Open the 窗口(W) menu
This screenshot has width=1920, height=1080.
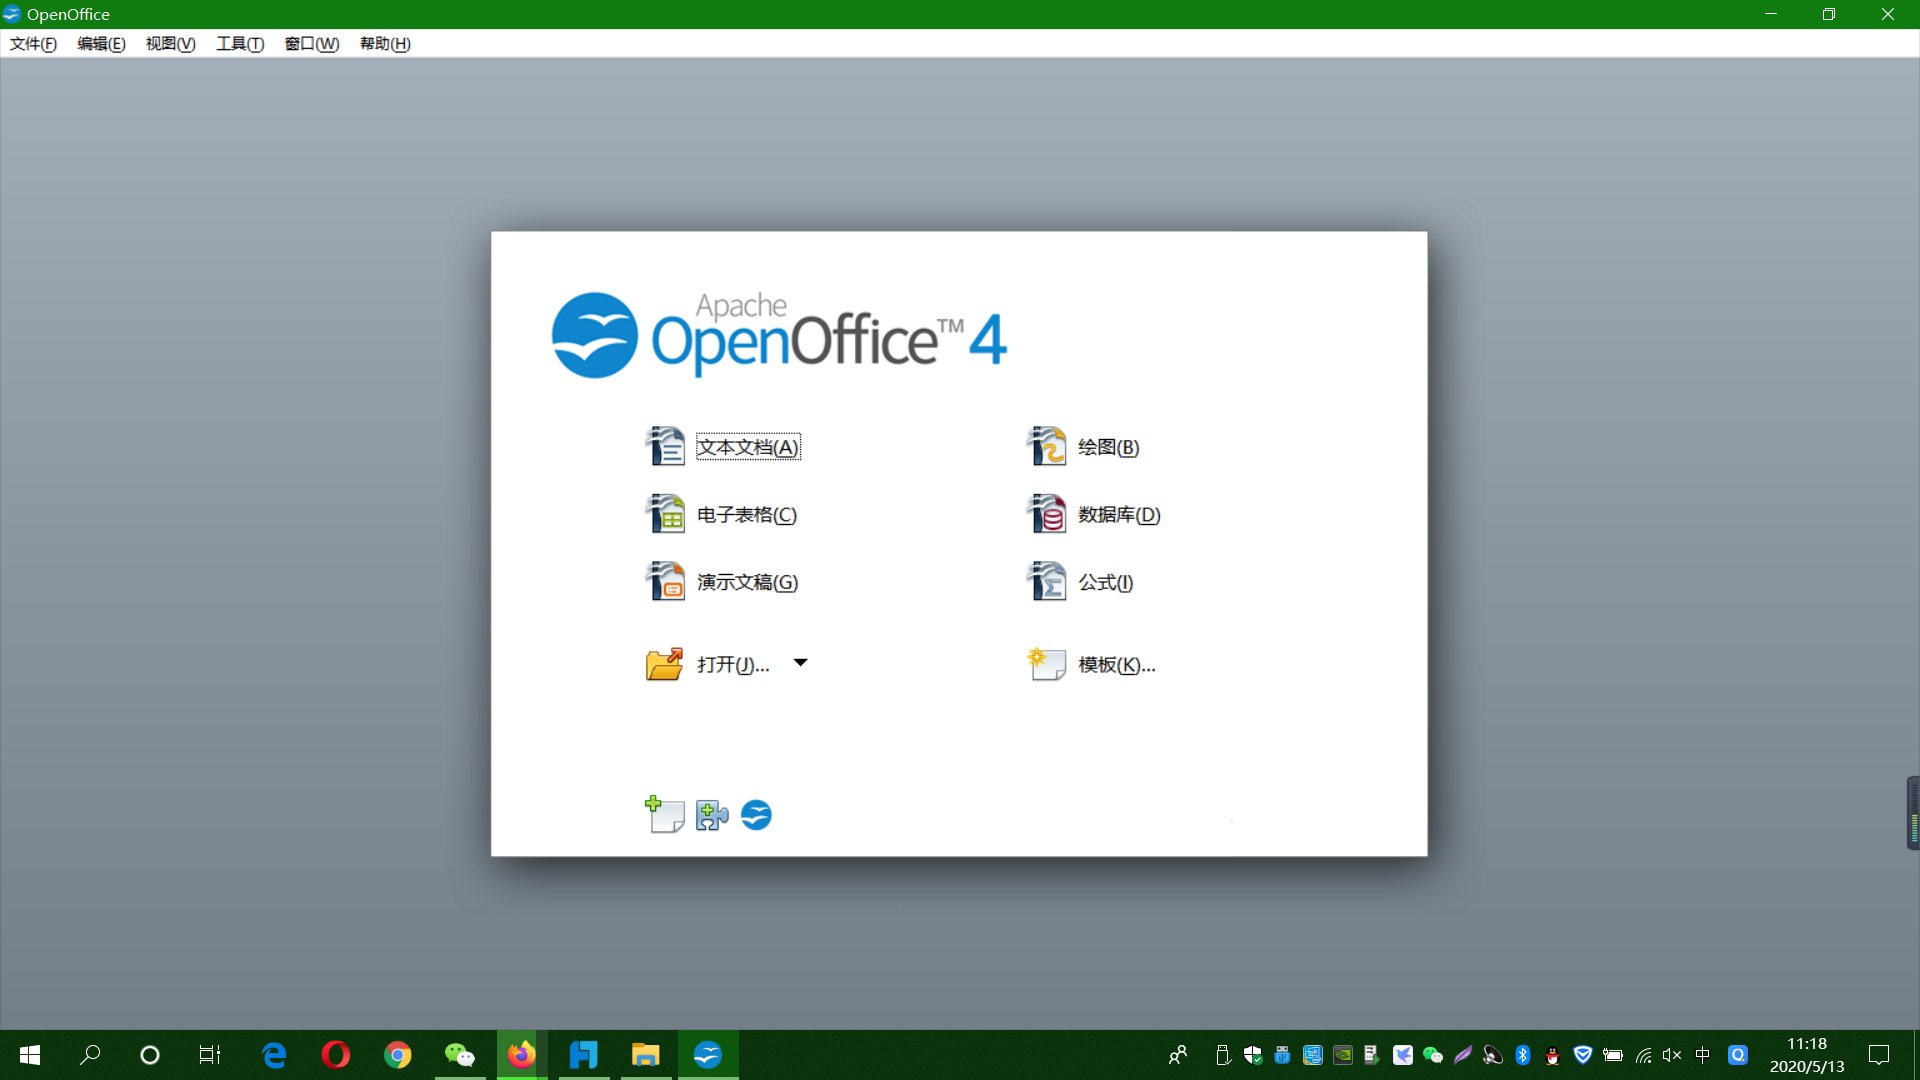coord(311,44)
